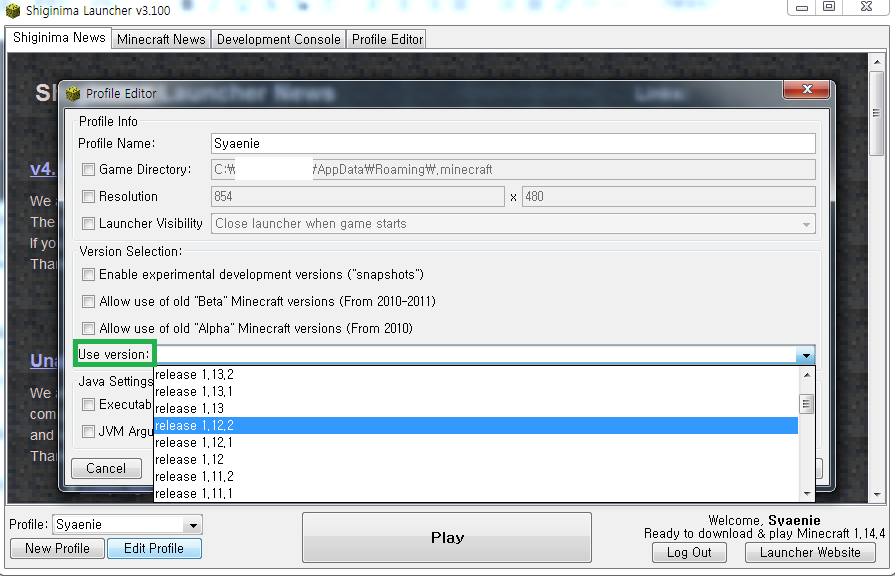Screen dimensions: 895x576
Task: Open the v4. news link behind dialog
Action: pyautogui.click(x=43, y=169)
